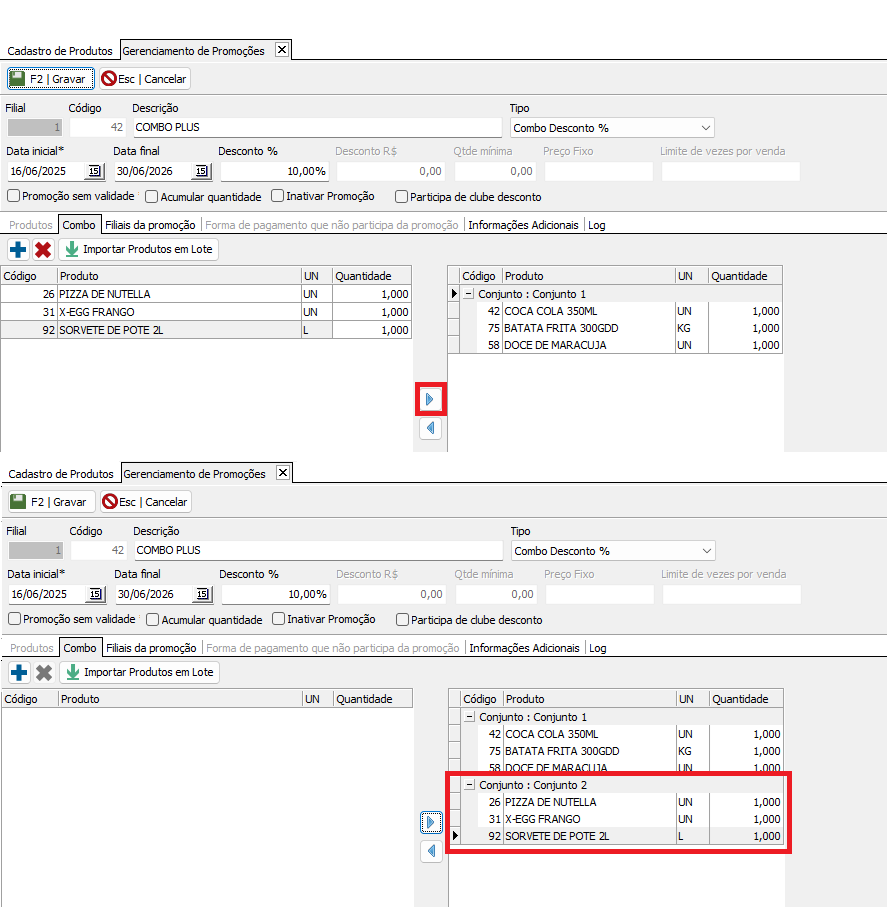Select SORVETE DE POTE 2L row under Conjunto 2

[556, 836]
